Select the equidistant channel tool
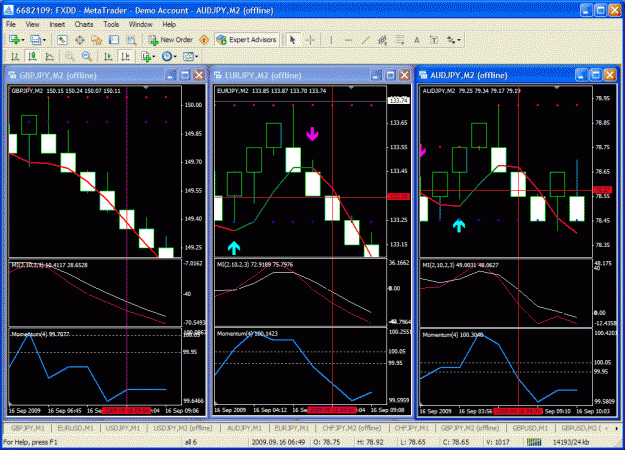This screenshot has height=450, width=625. pos(383,40)
